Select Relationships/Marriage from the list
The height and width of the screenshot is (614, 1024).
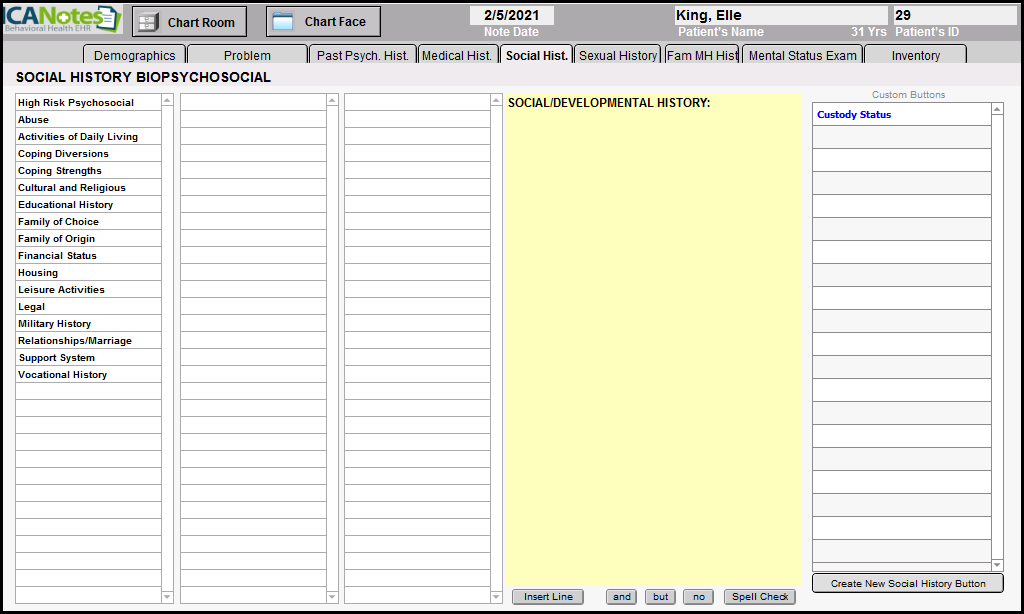tap(75, 341)
